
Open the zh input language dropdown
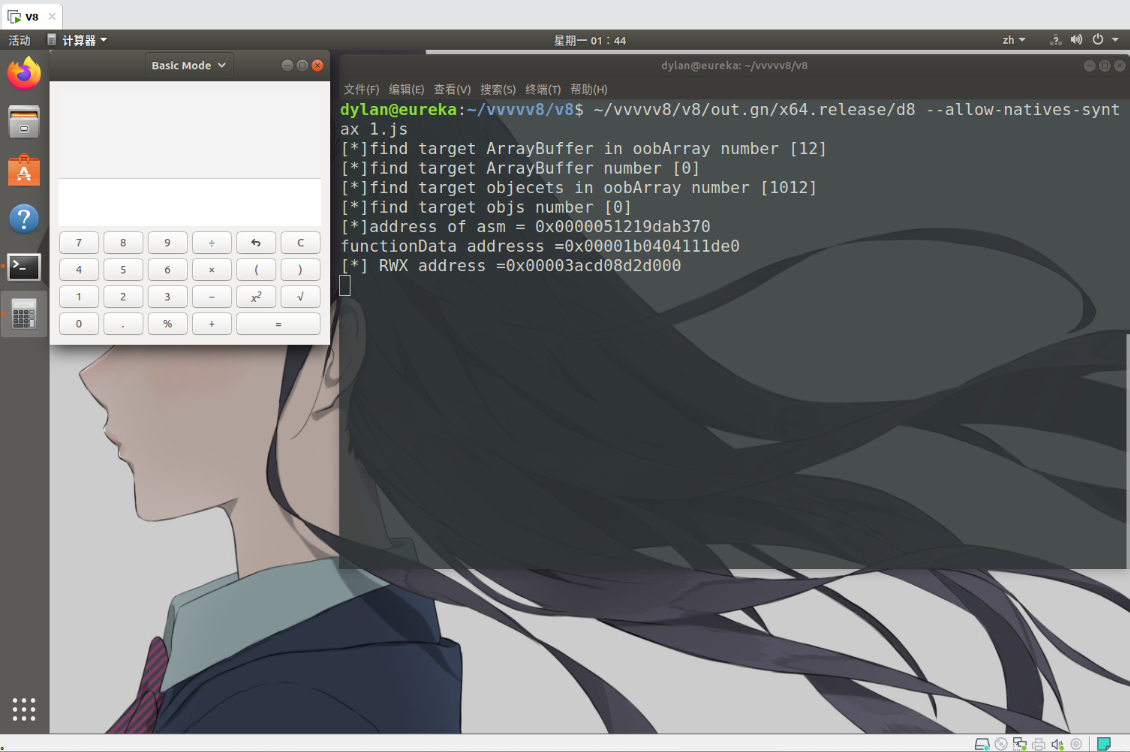click(x=1014, y=40)
